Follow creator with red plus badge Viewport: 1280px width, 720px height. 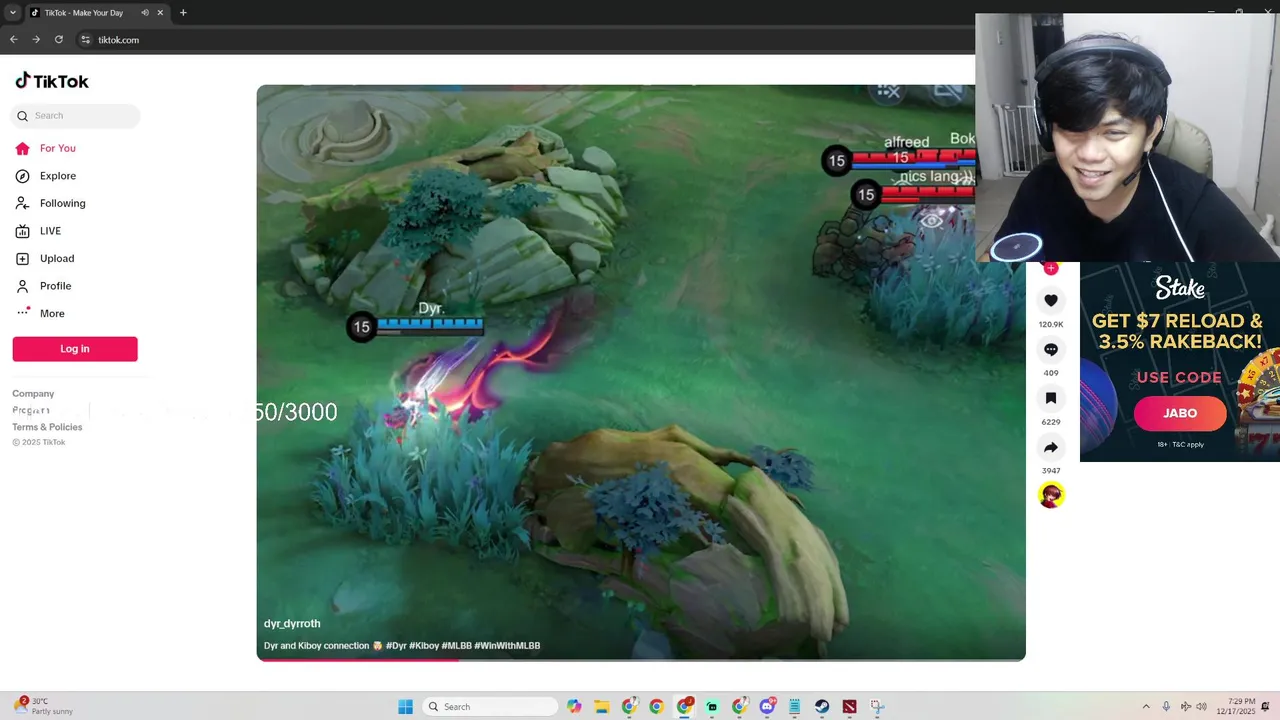(x=1050, y=268)
